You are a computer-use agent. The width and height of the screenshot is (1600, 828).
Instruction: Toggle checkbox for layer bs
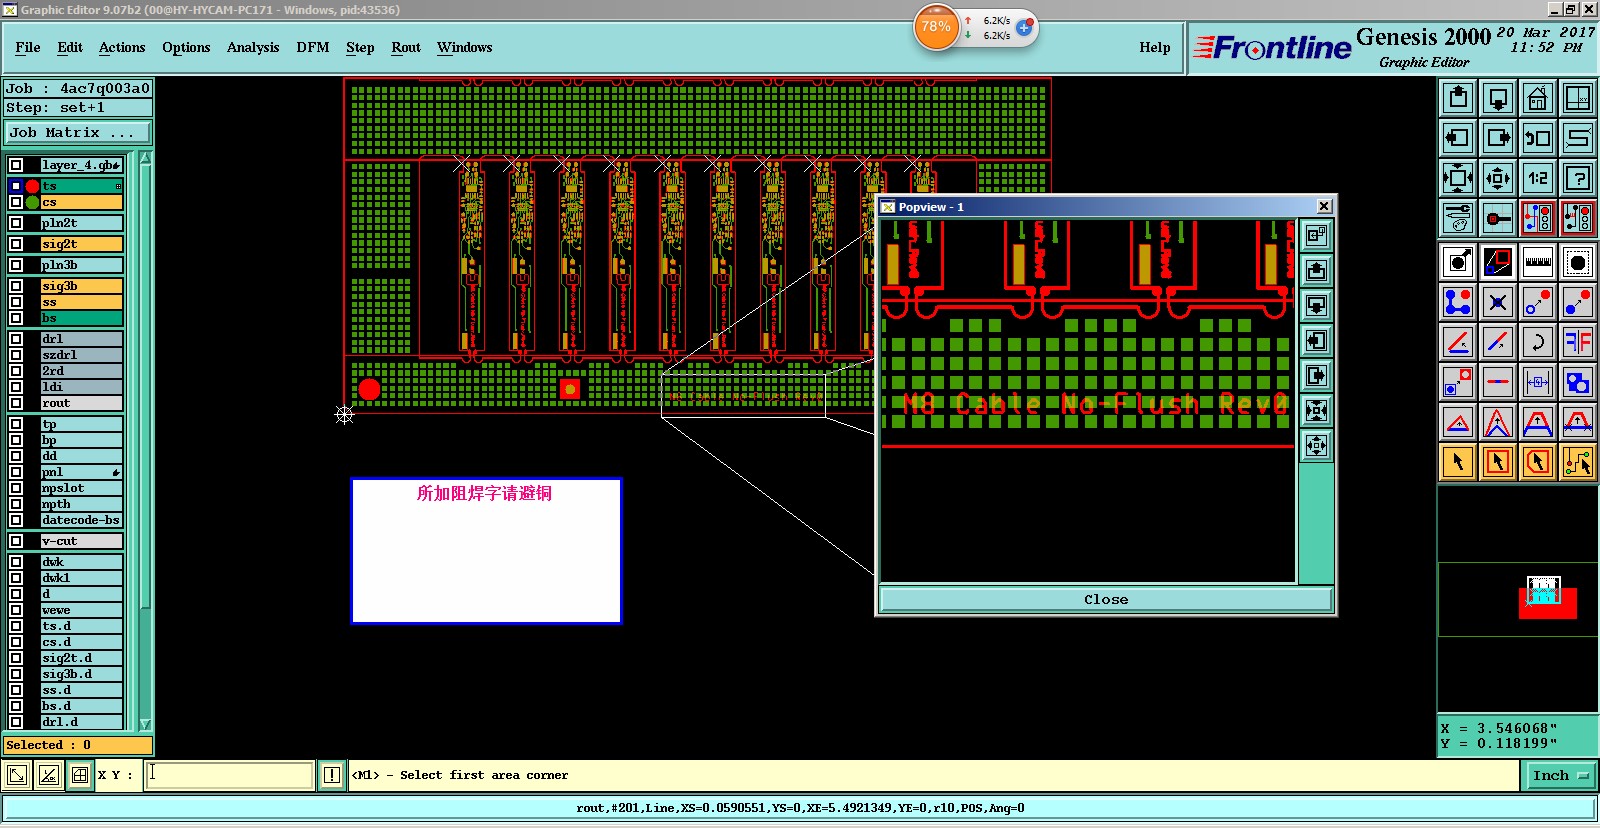coord(16,318)
